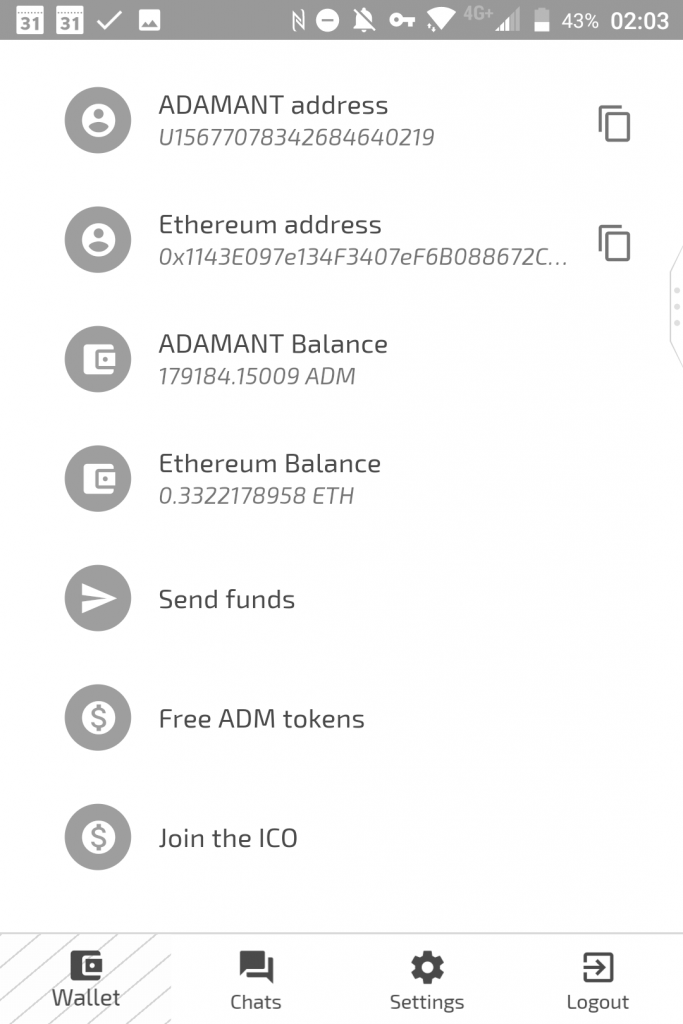683x1024 pixels.
Task: Tap the ADAMANT Balance wallet icon
Action: point(98,359)
